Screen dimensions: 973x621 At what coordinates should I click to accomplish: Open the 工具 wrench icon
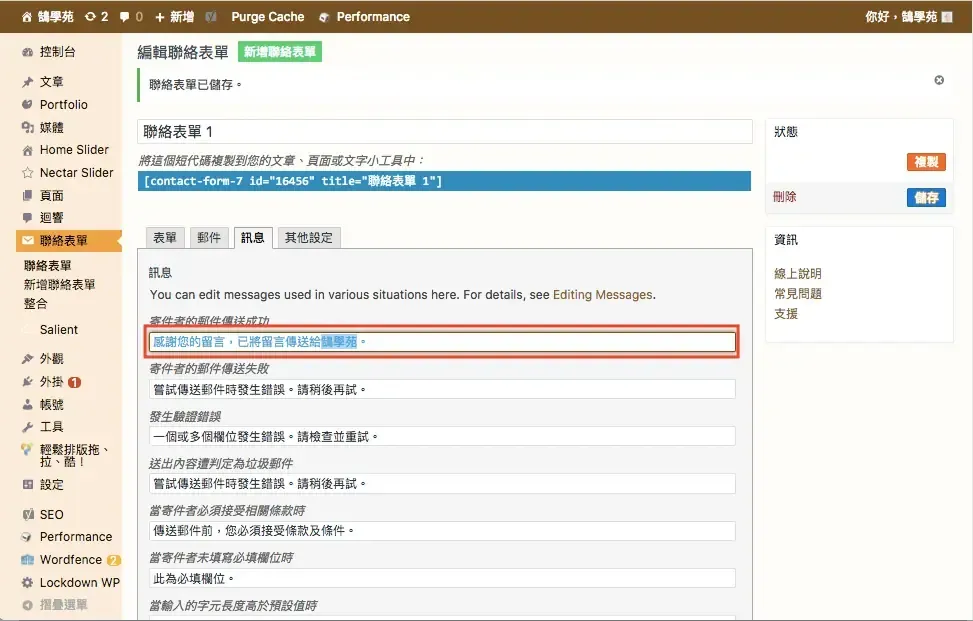[27, 427]
